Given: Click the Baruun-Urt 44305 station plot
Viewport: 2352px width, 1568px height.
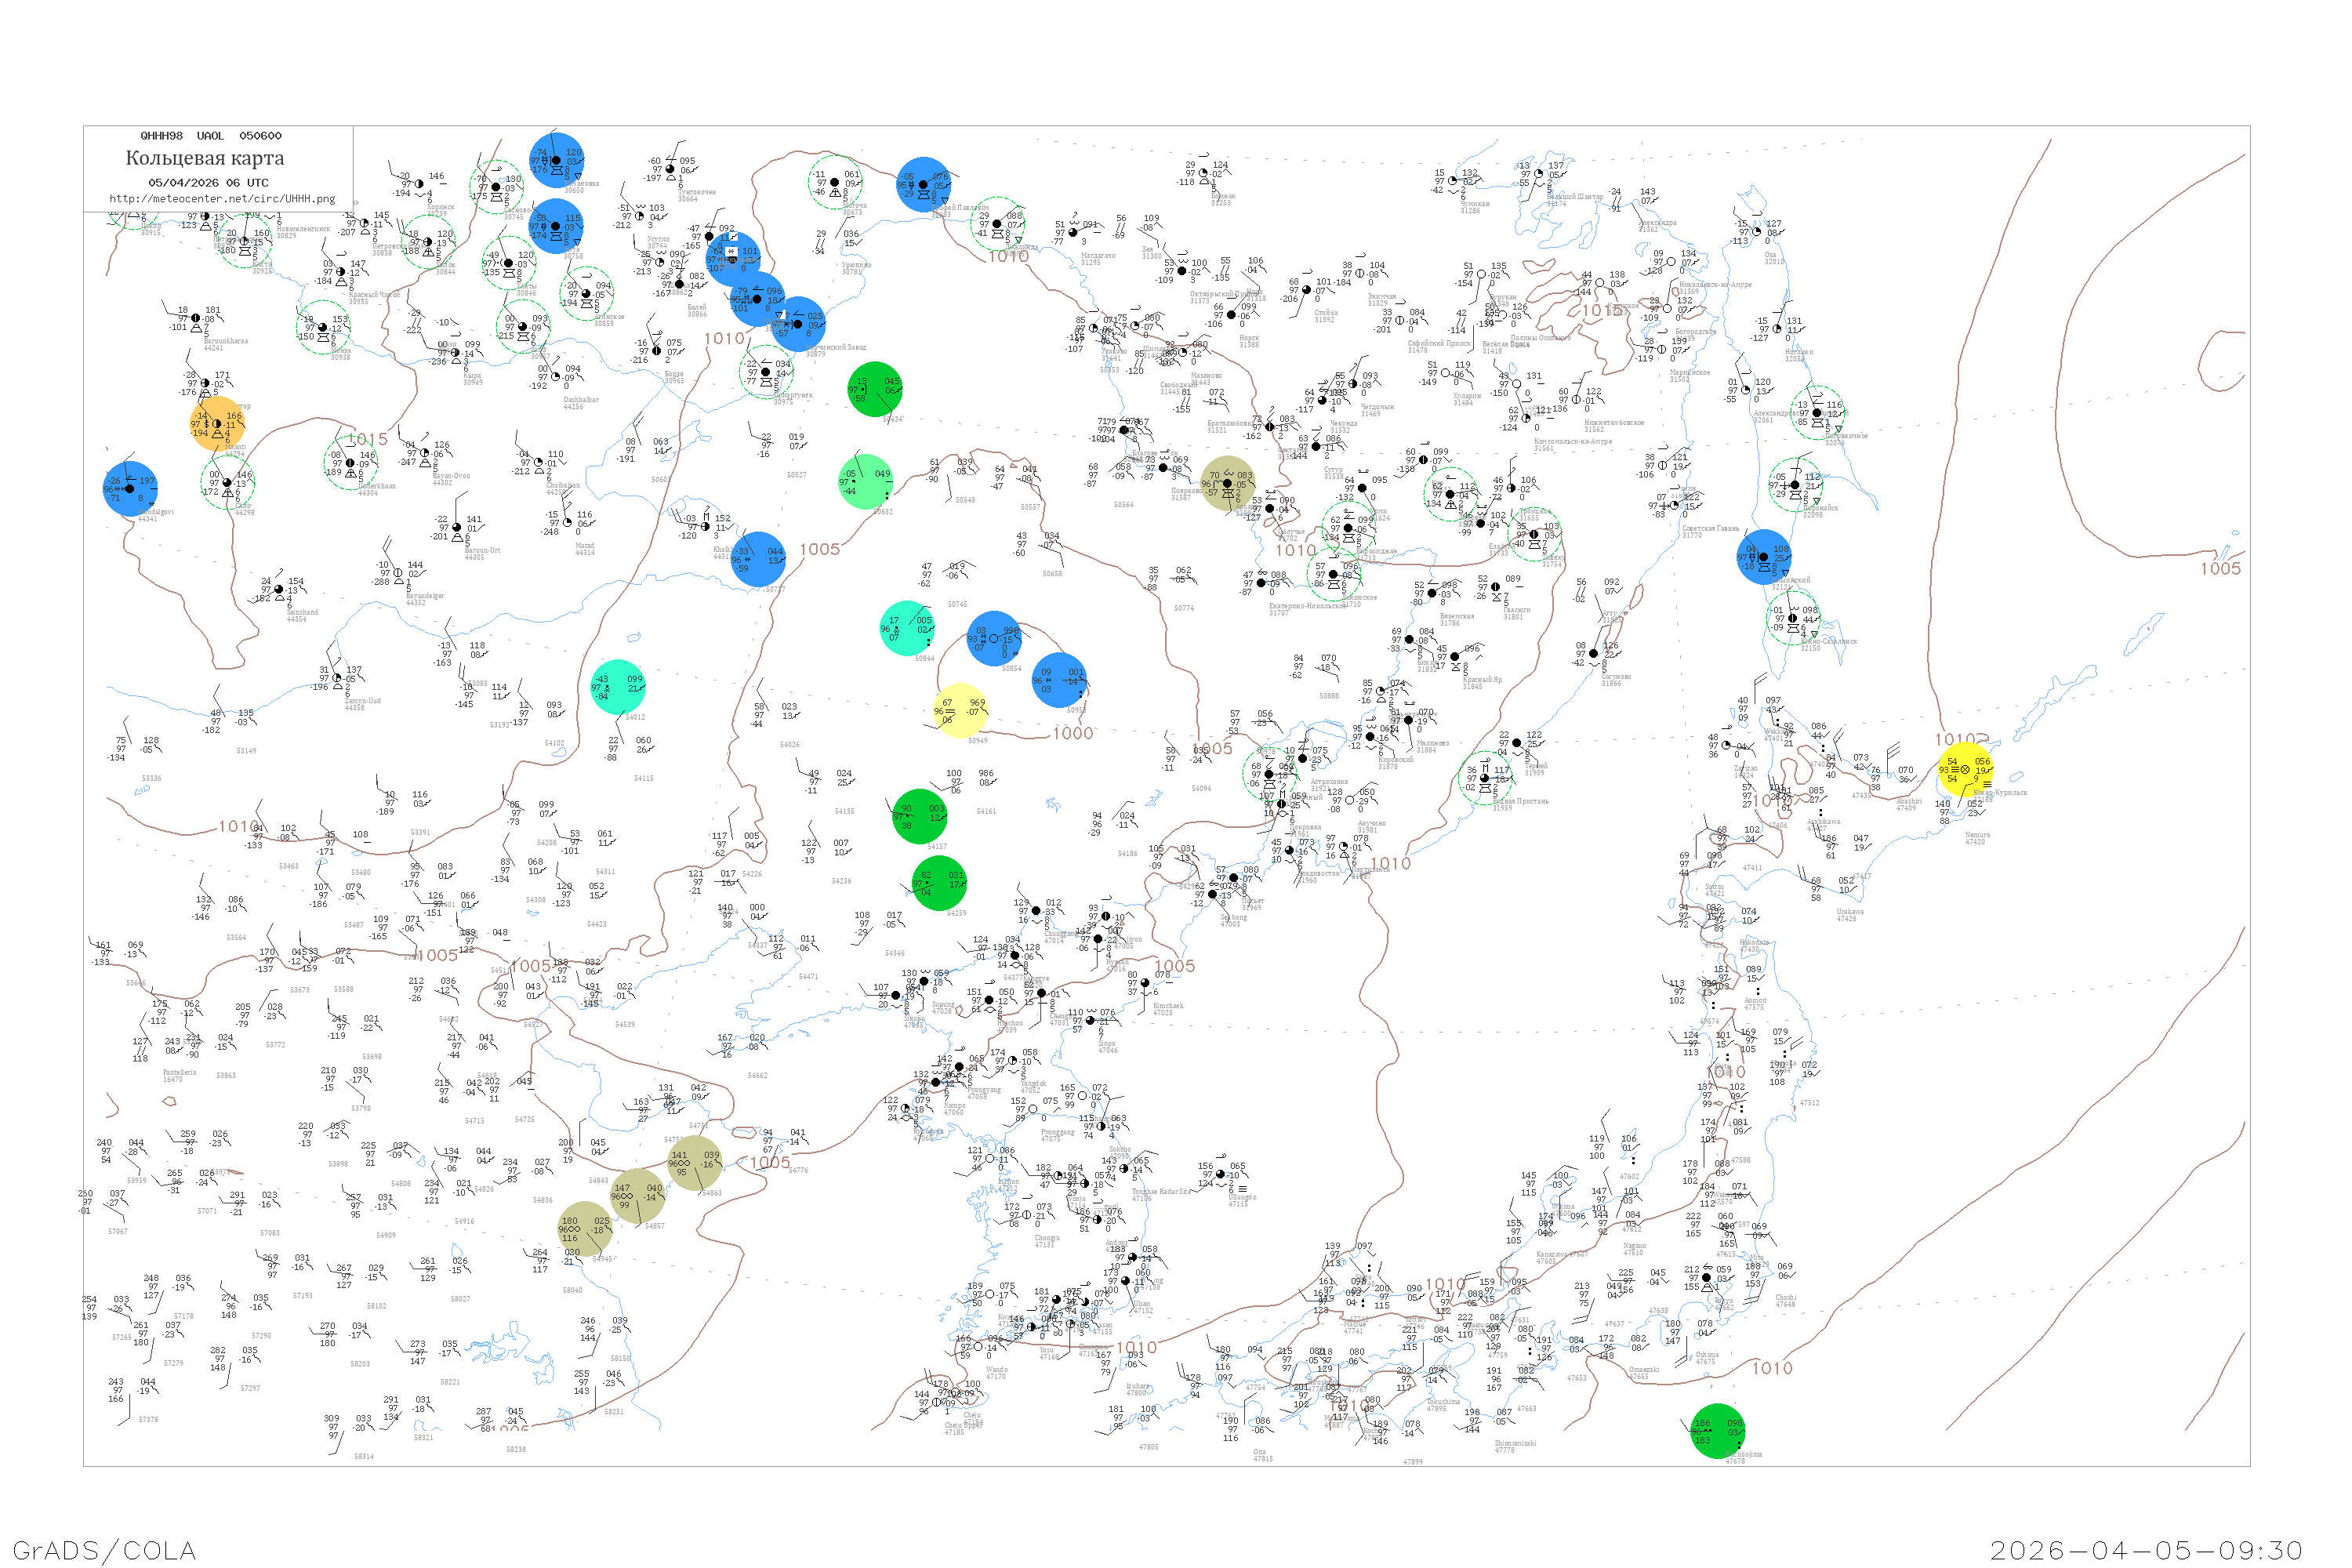Looking at the screenshot, I should [457, 528].
